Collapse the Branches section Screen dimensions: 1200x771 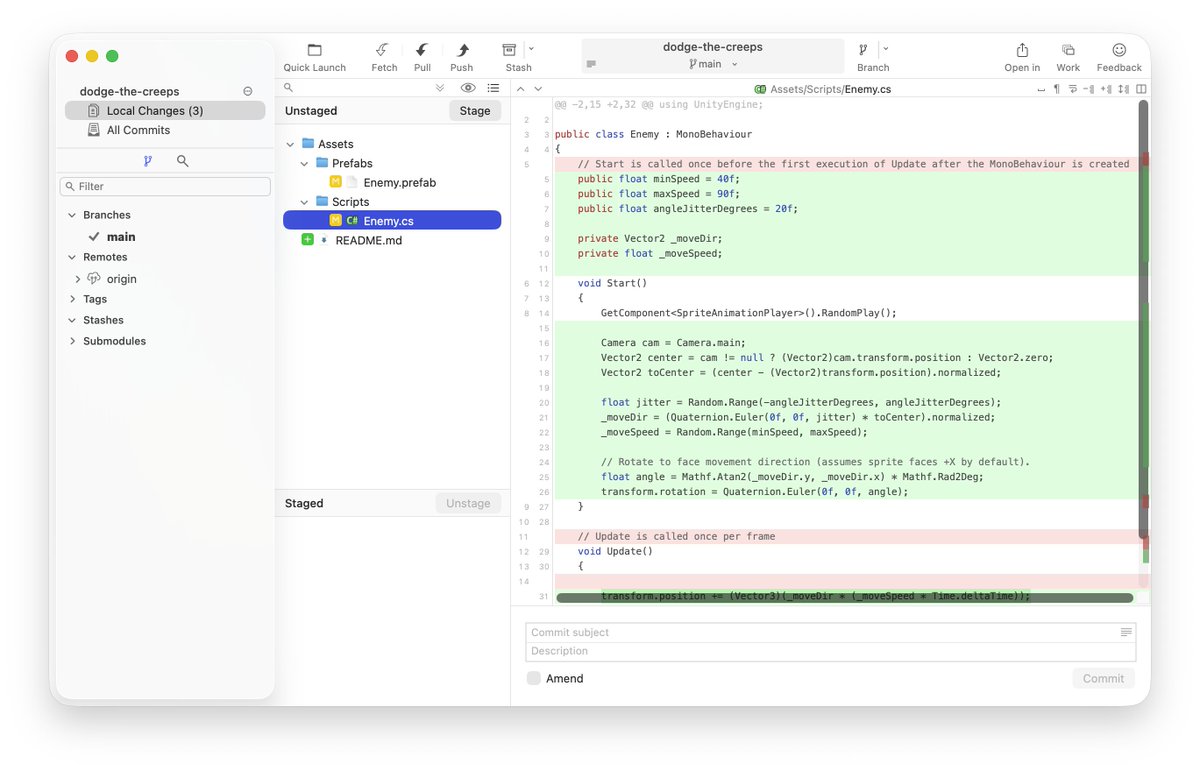pyautogui.click(x=72, y=215)
